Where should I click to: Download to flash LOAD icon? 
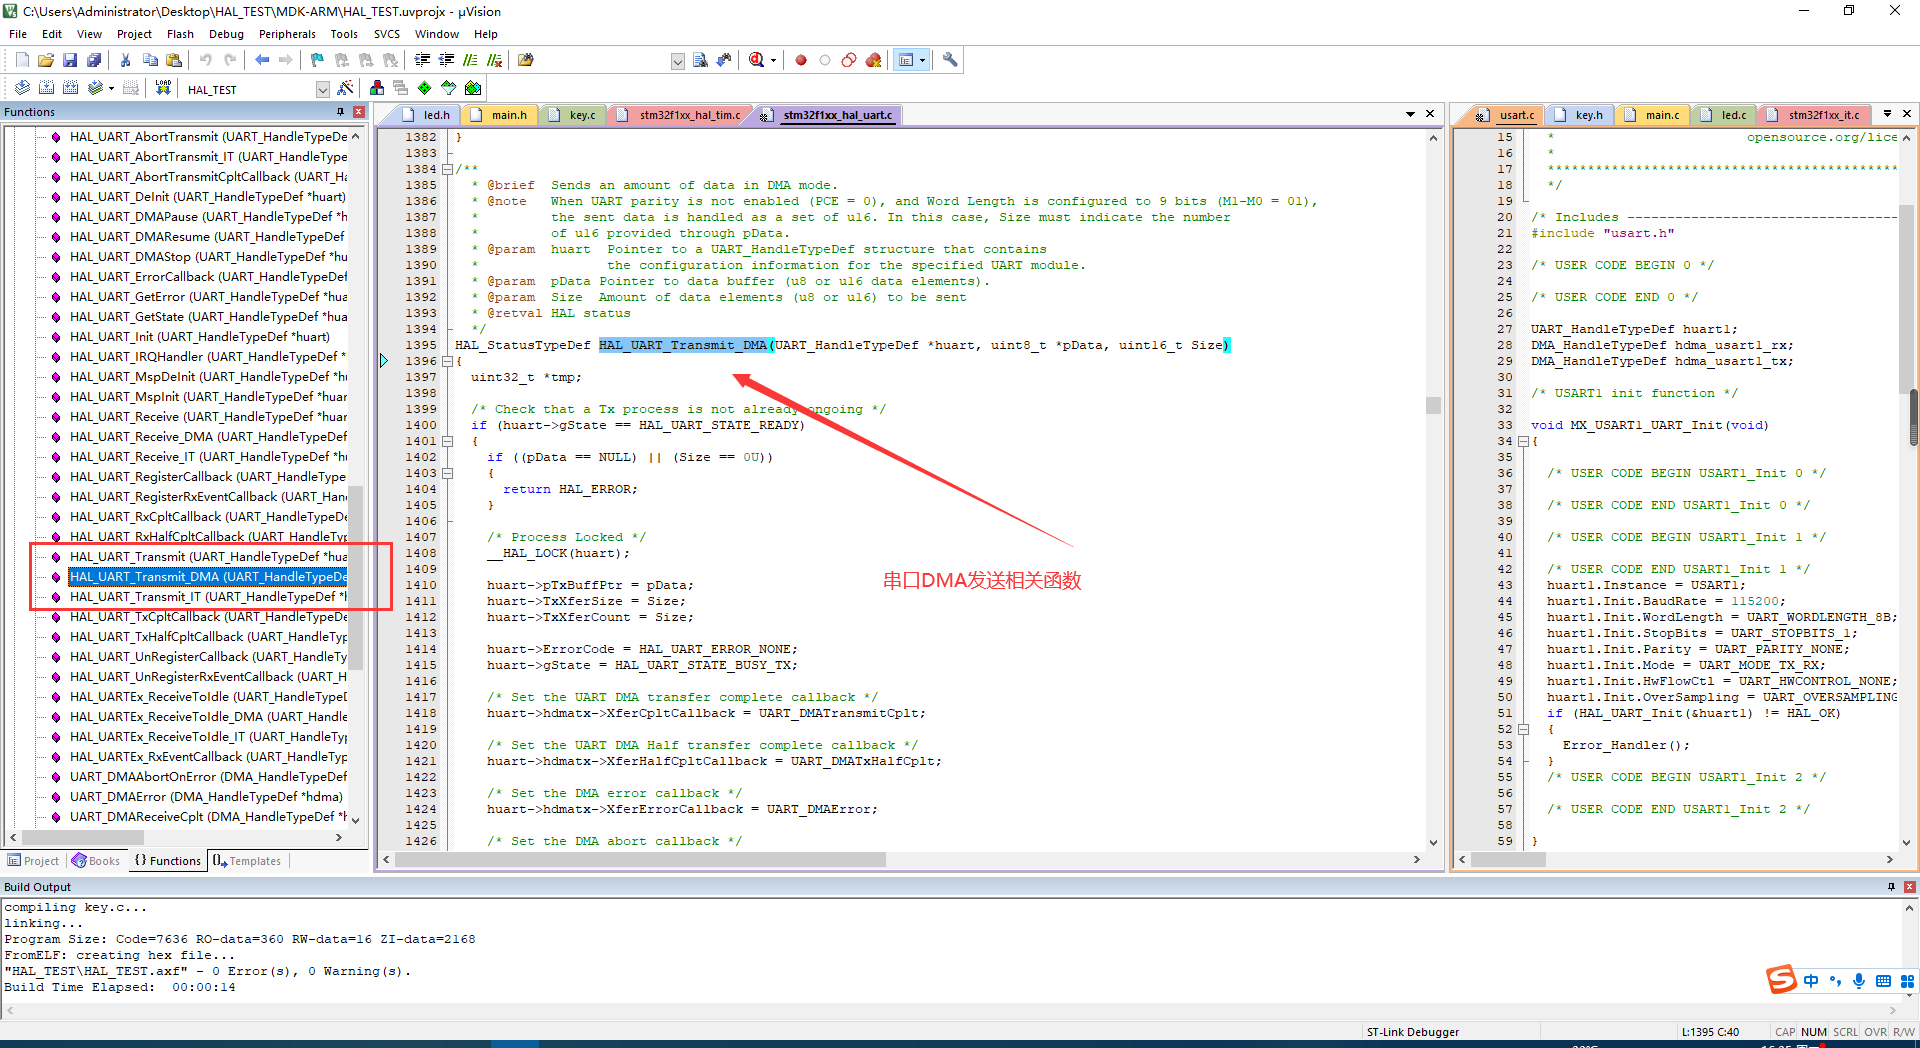(x=163, y=88)
